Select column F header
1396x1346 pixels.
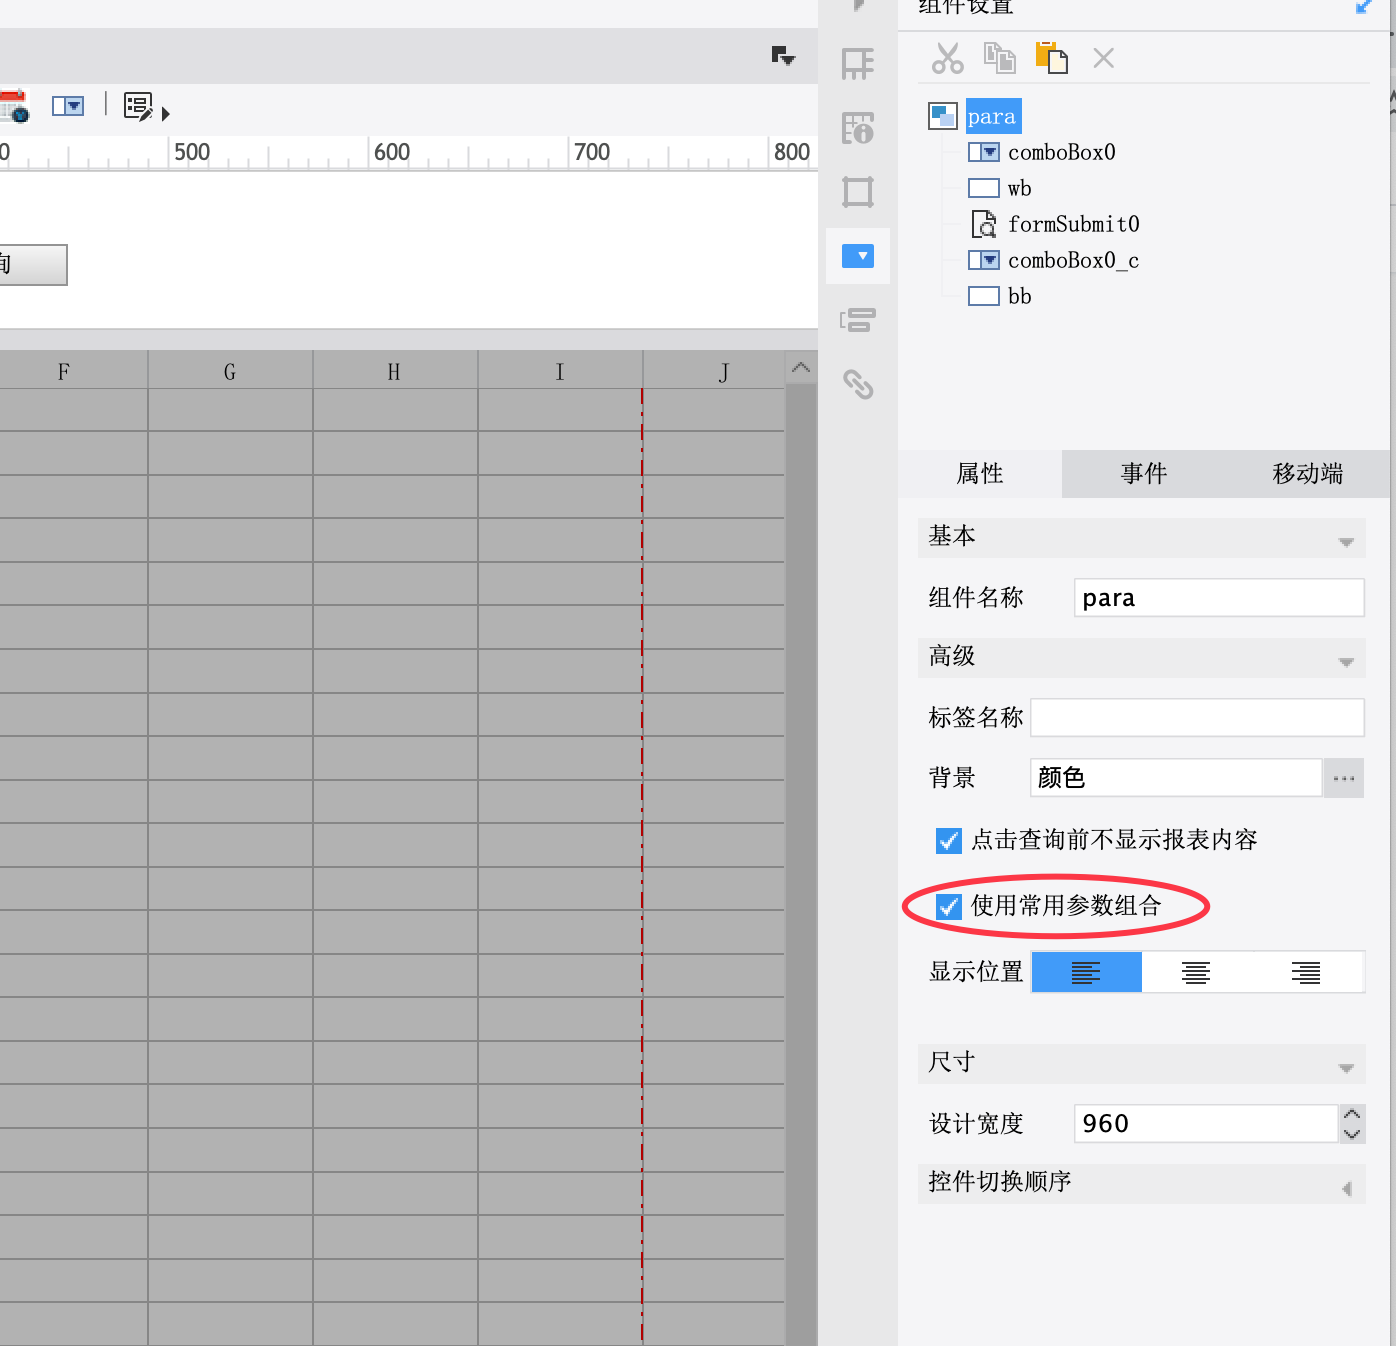tap(64, 372)
